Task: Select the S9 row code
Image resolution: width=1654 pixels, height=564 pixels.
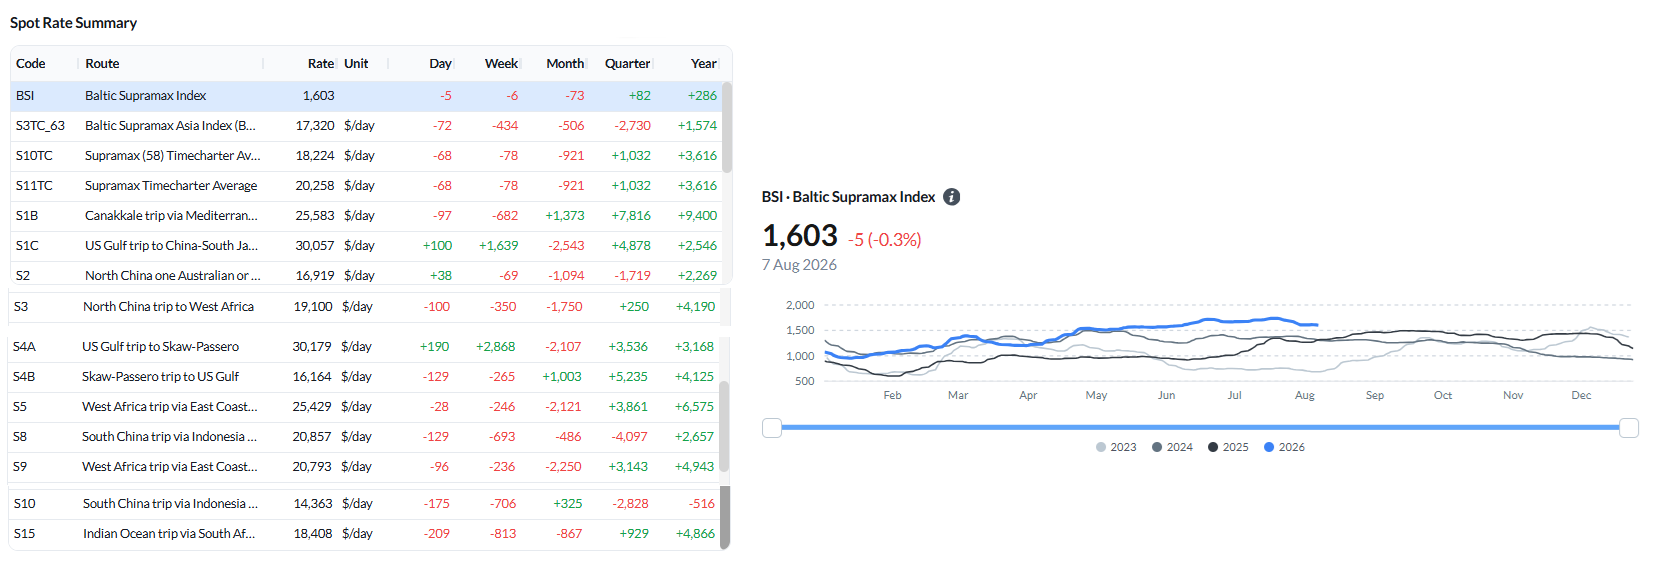Action: click(20, 467)
